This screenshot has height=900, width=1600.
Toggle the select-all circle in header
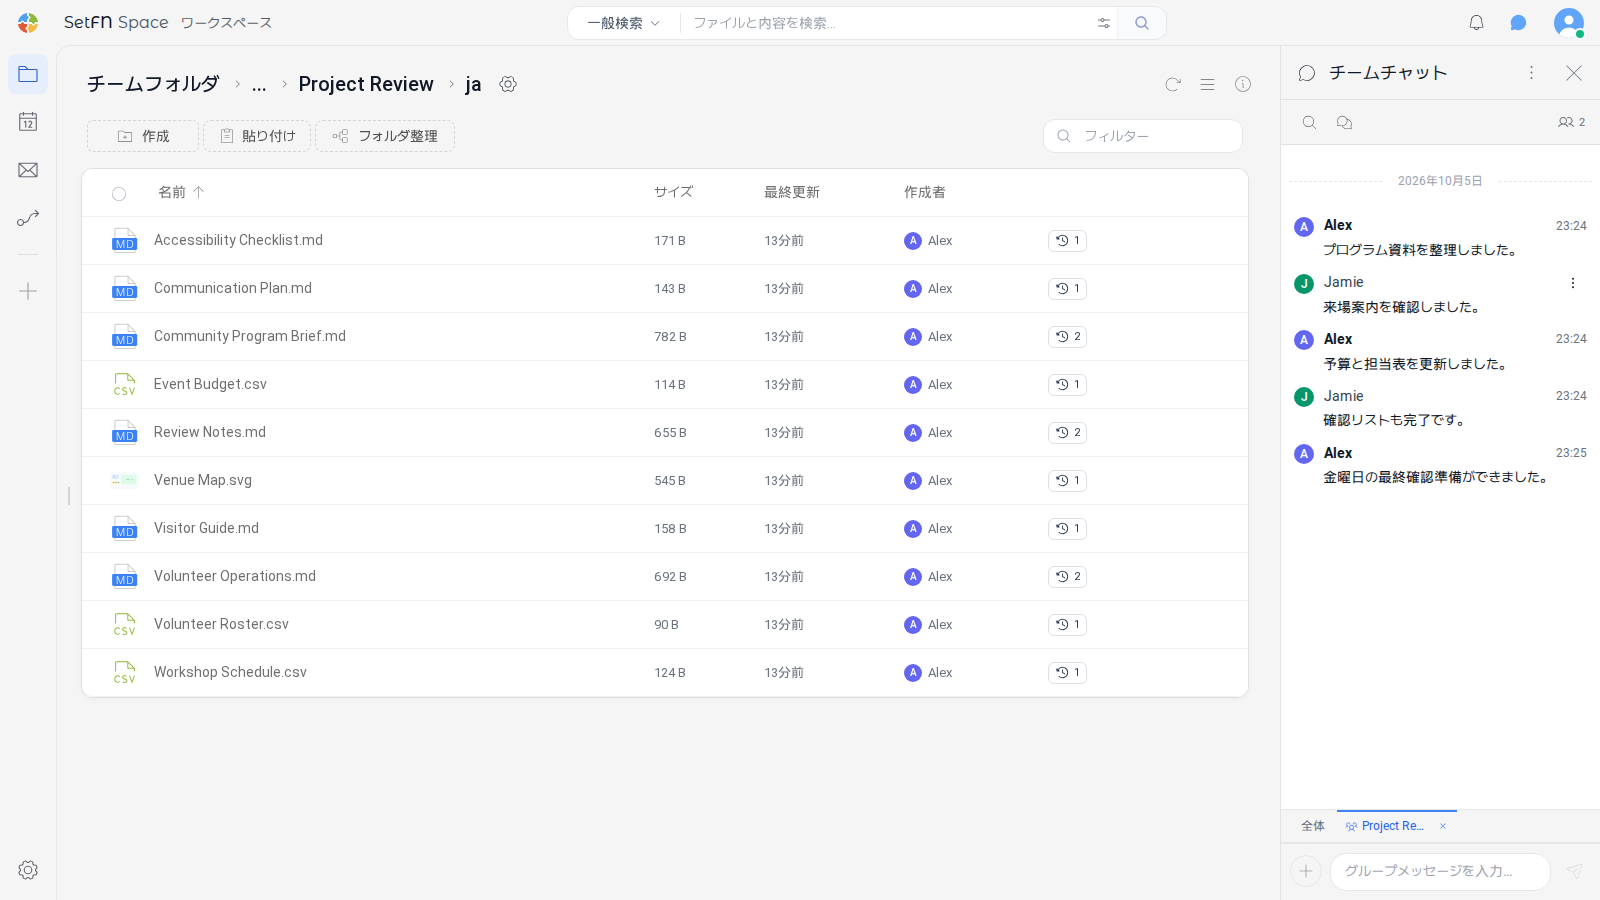click(119, 194)
